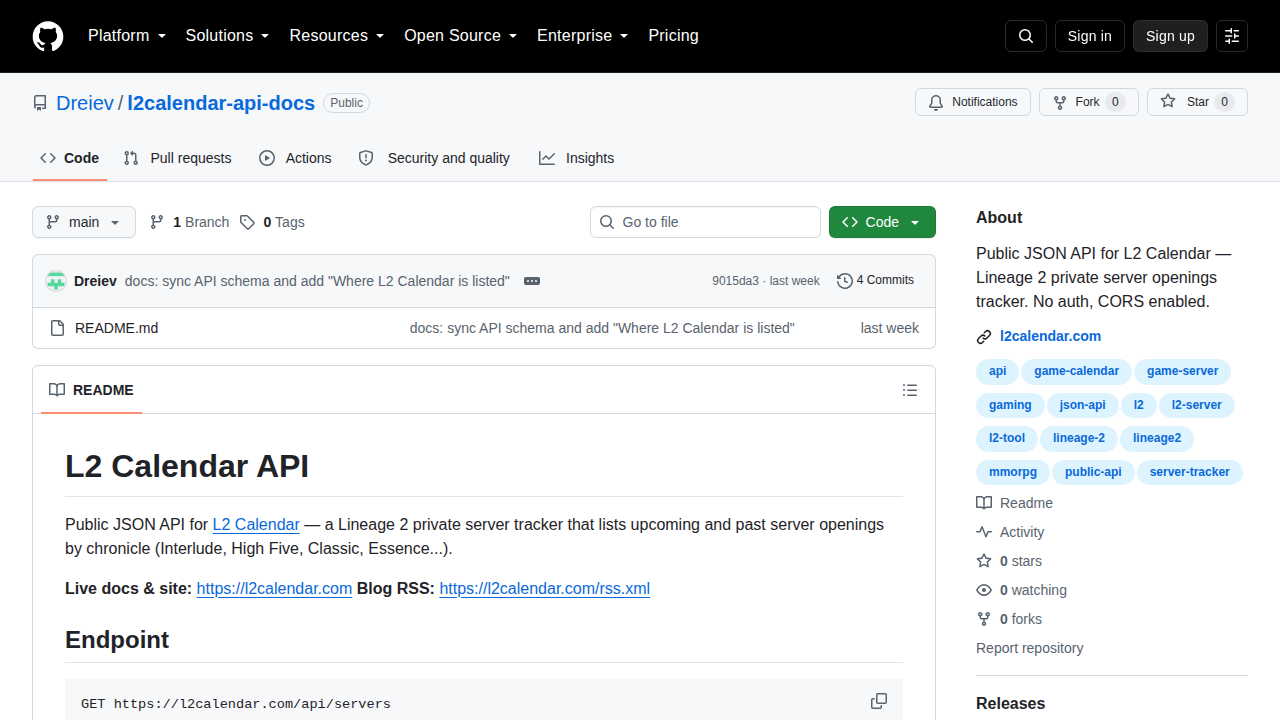Open the command palette icon beside Sign up
Image resolution: width=1280 pixels, height=720 pixels.
(x=1232, y=36)
